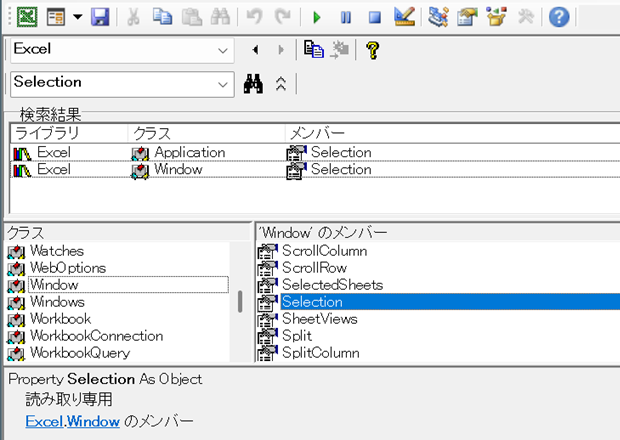This screenshot has height=440, width=620.
Task: Click the メンバー column header
Action: 452,133
